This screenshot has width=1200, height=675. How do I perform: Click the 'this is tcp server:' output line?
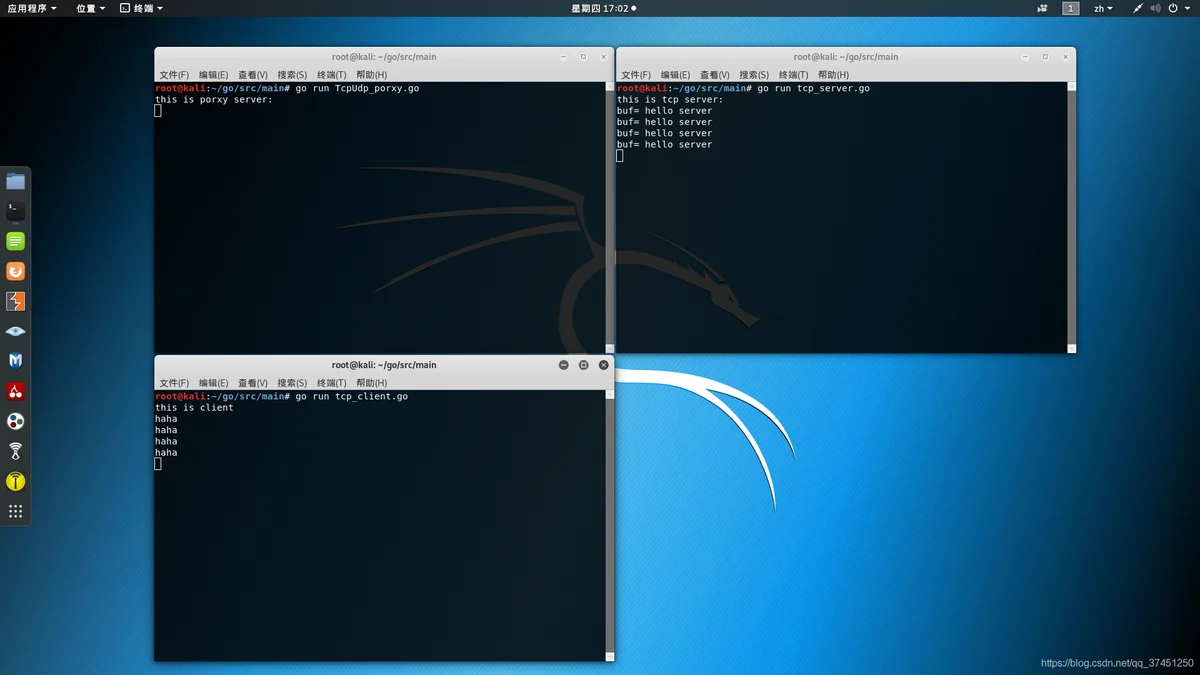tap(670, 100)
